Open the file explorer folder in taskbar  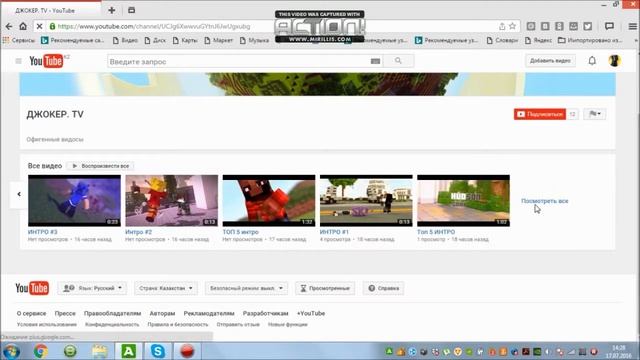coord(100,351)
